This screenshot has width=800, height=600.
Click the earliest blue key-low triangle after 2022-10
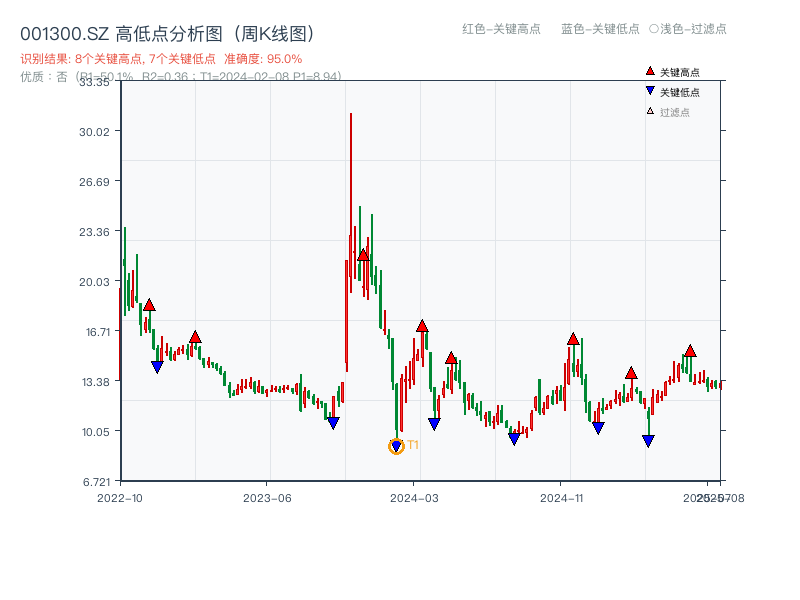point(158,367)
